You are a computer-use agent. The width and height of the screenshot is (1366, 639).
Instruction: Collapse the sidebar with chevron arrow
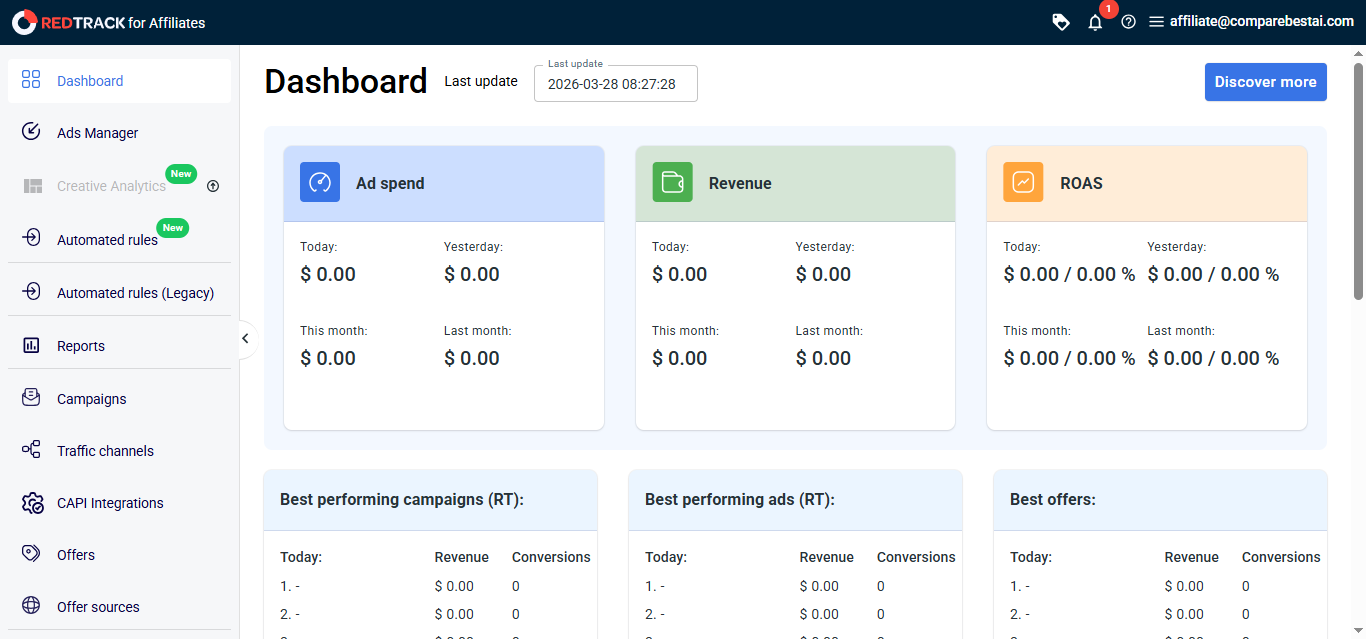click(x=245, y=339)
